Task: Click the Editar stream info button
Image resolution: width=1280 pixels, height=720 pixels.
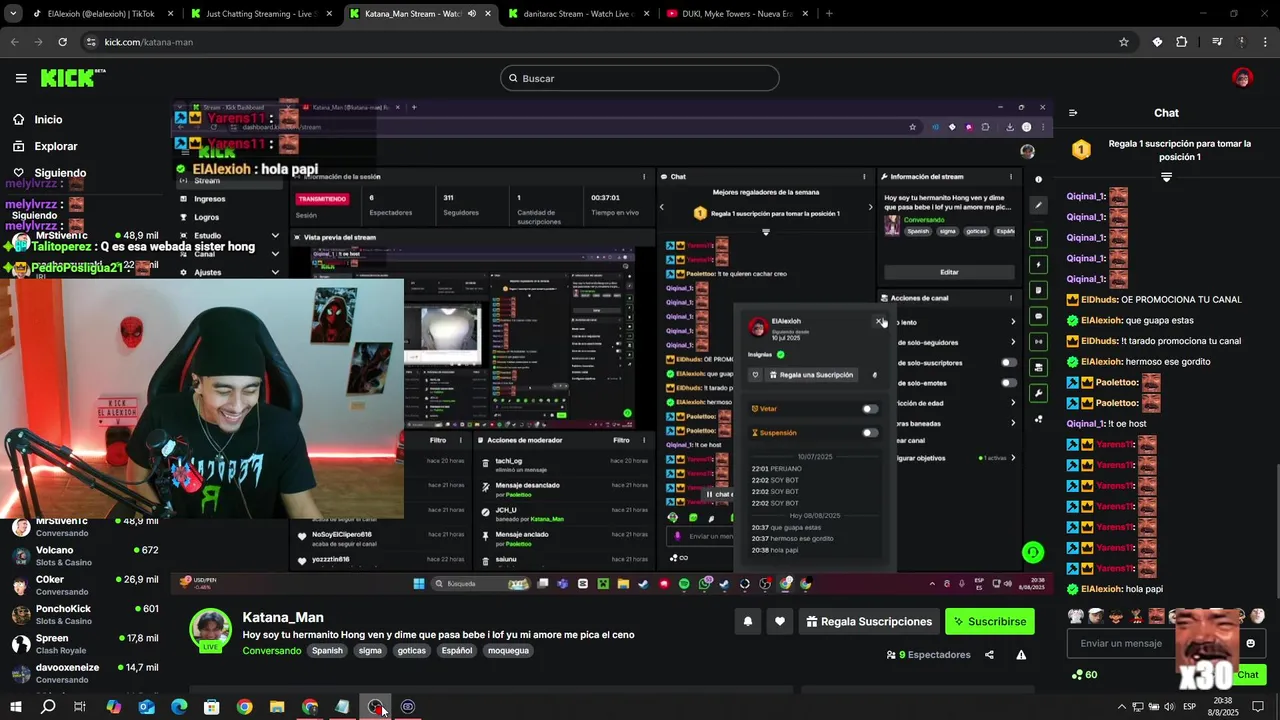Action: coord(949,272)
